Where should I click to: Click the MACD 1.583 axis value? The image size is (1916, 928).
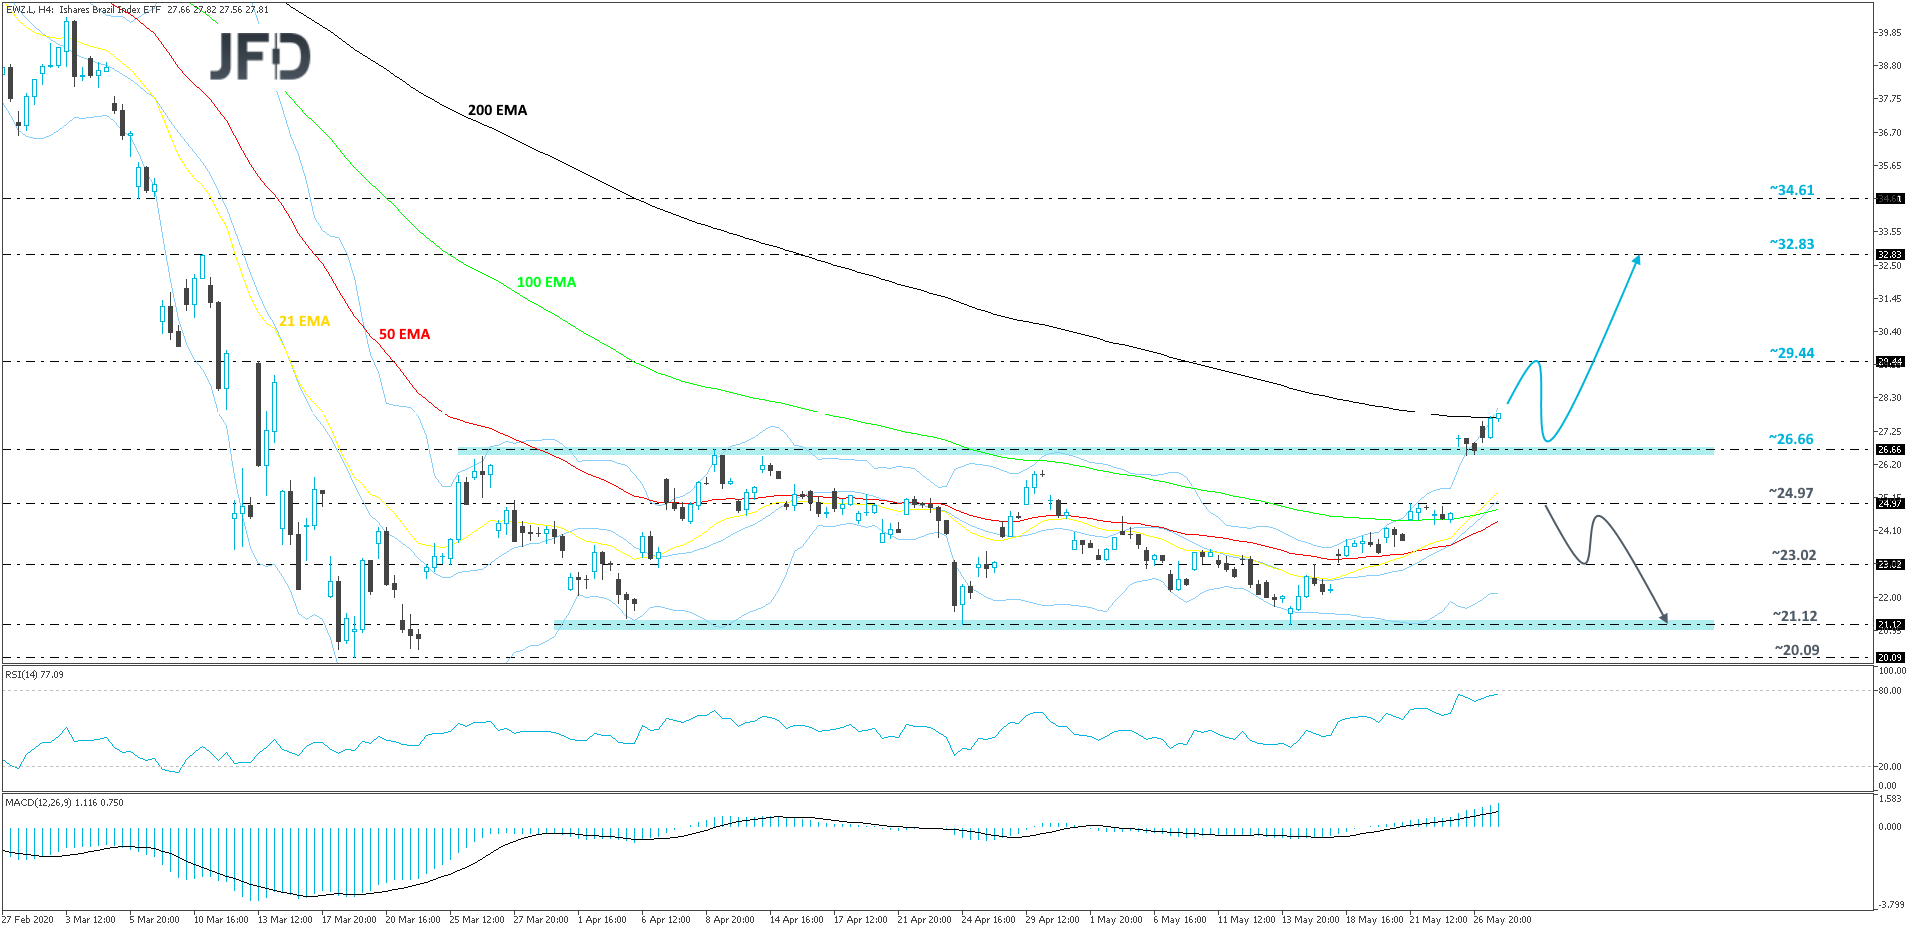(1889, 799)
